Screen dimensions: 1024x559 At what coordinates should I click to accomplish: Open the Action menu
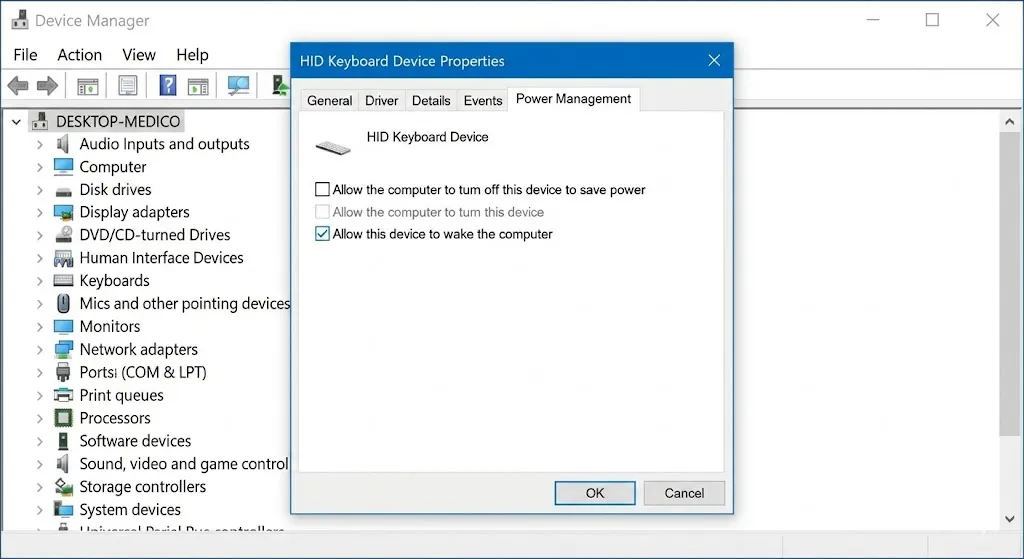point(80,55)
